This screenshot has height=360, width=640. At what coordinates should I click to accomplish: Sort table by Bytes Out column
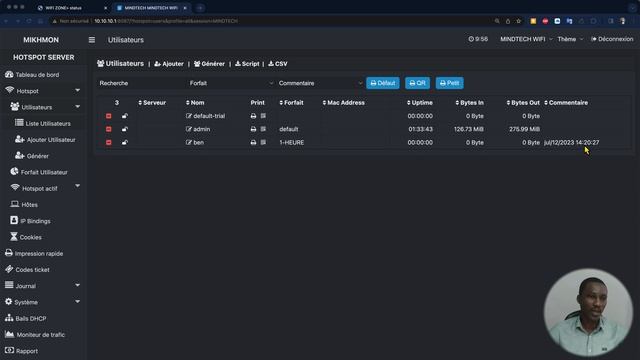pyautogui.click(x=523, y=103)
